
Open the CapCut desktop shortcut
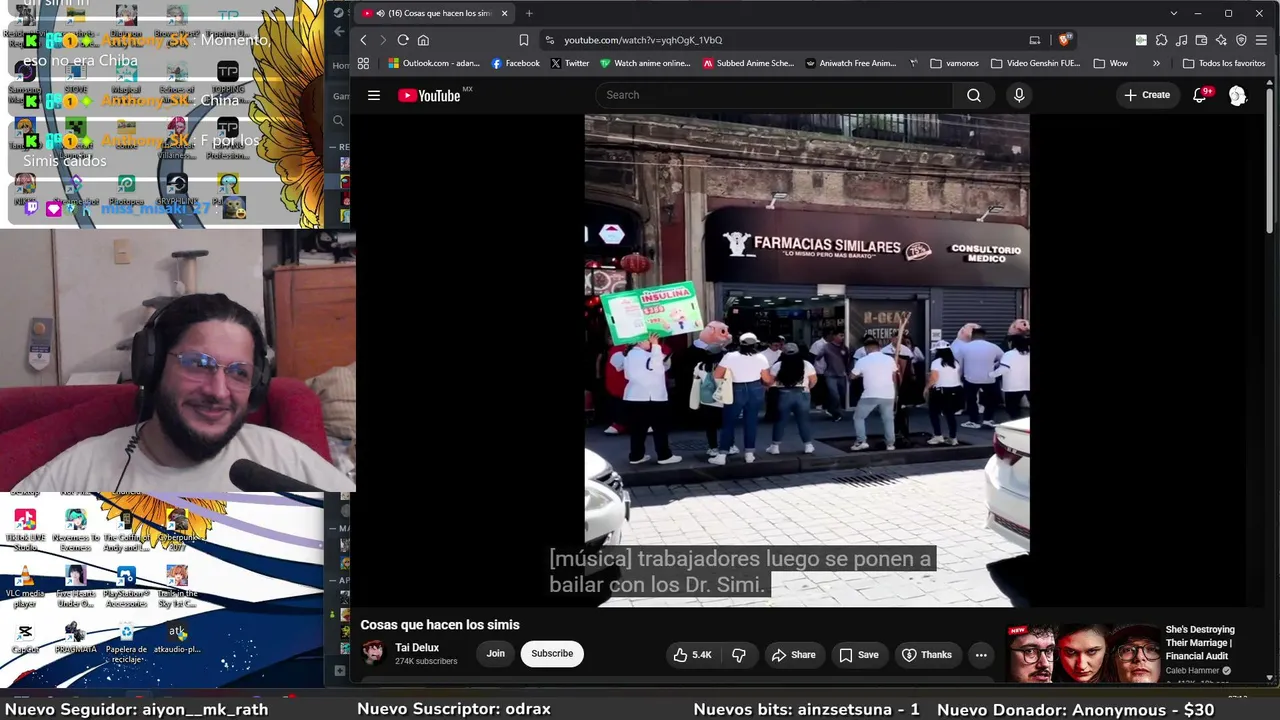(x=25, y=638)
